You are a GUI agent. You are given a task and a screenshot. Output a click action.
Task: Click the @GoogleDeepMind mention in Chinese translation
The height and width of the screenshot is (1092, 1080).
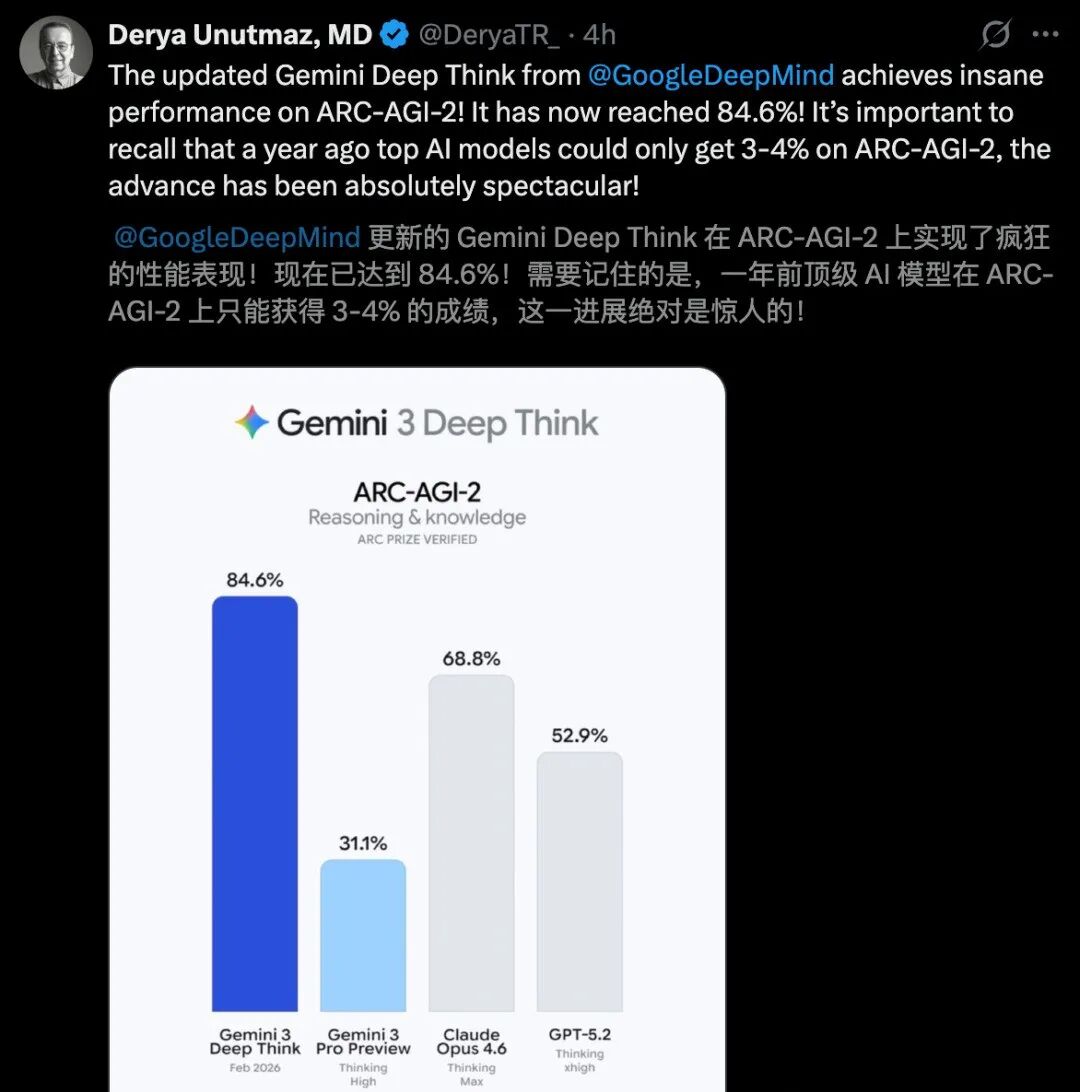tap(237, 237)
